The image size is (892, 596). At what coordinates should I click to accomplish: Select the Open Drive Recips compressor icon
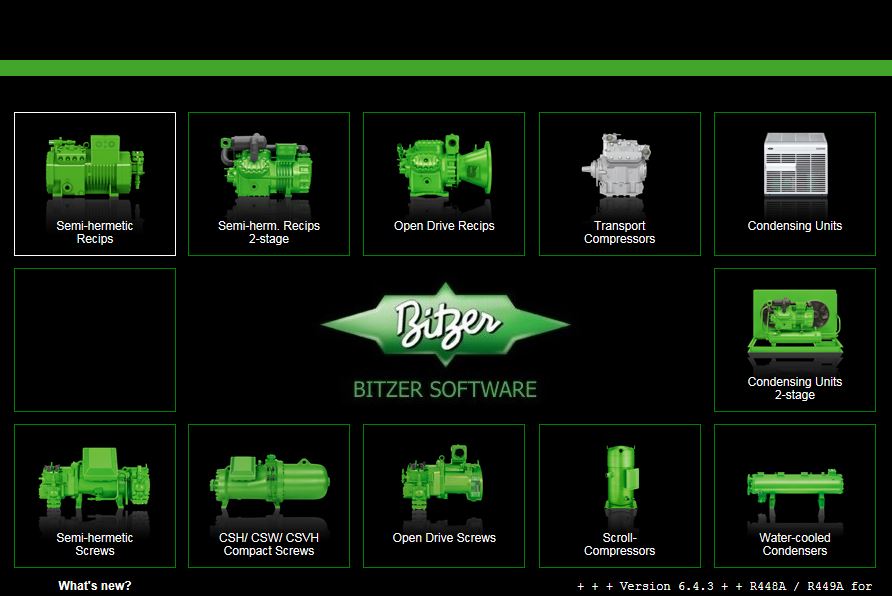[444, 183]
